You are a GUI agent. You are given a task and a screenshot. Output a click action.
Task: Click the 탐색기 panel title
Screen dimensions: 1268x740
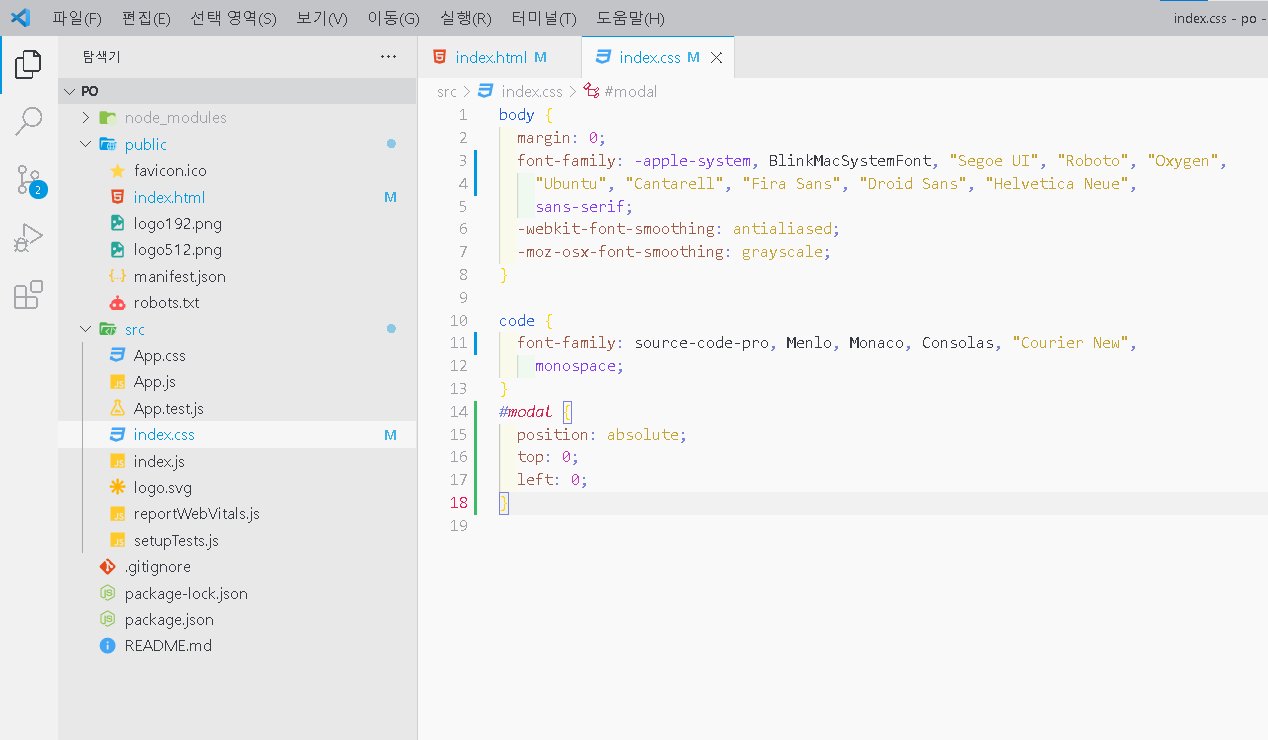click(x=101, y=57)
